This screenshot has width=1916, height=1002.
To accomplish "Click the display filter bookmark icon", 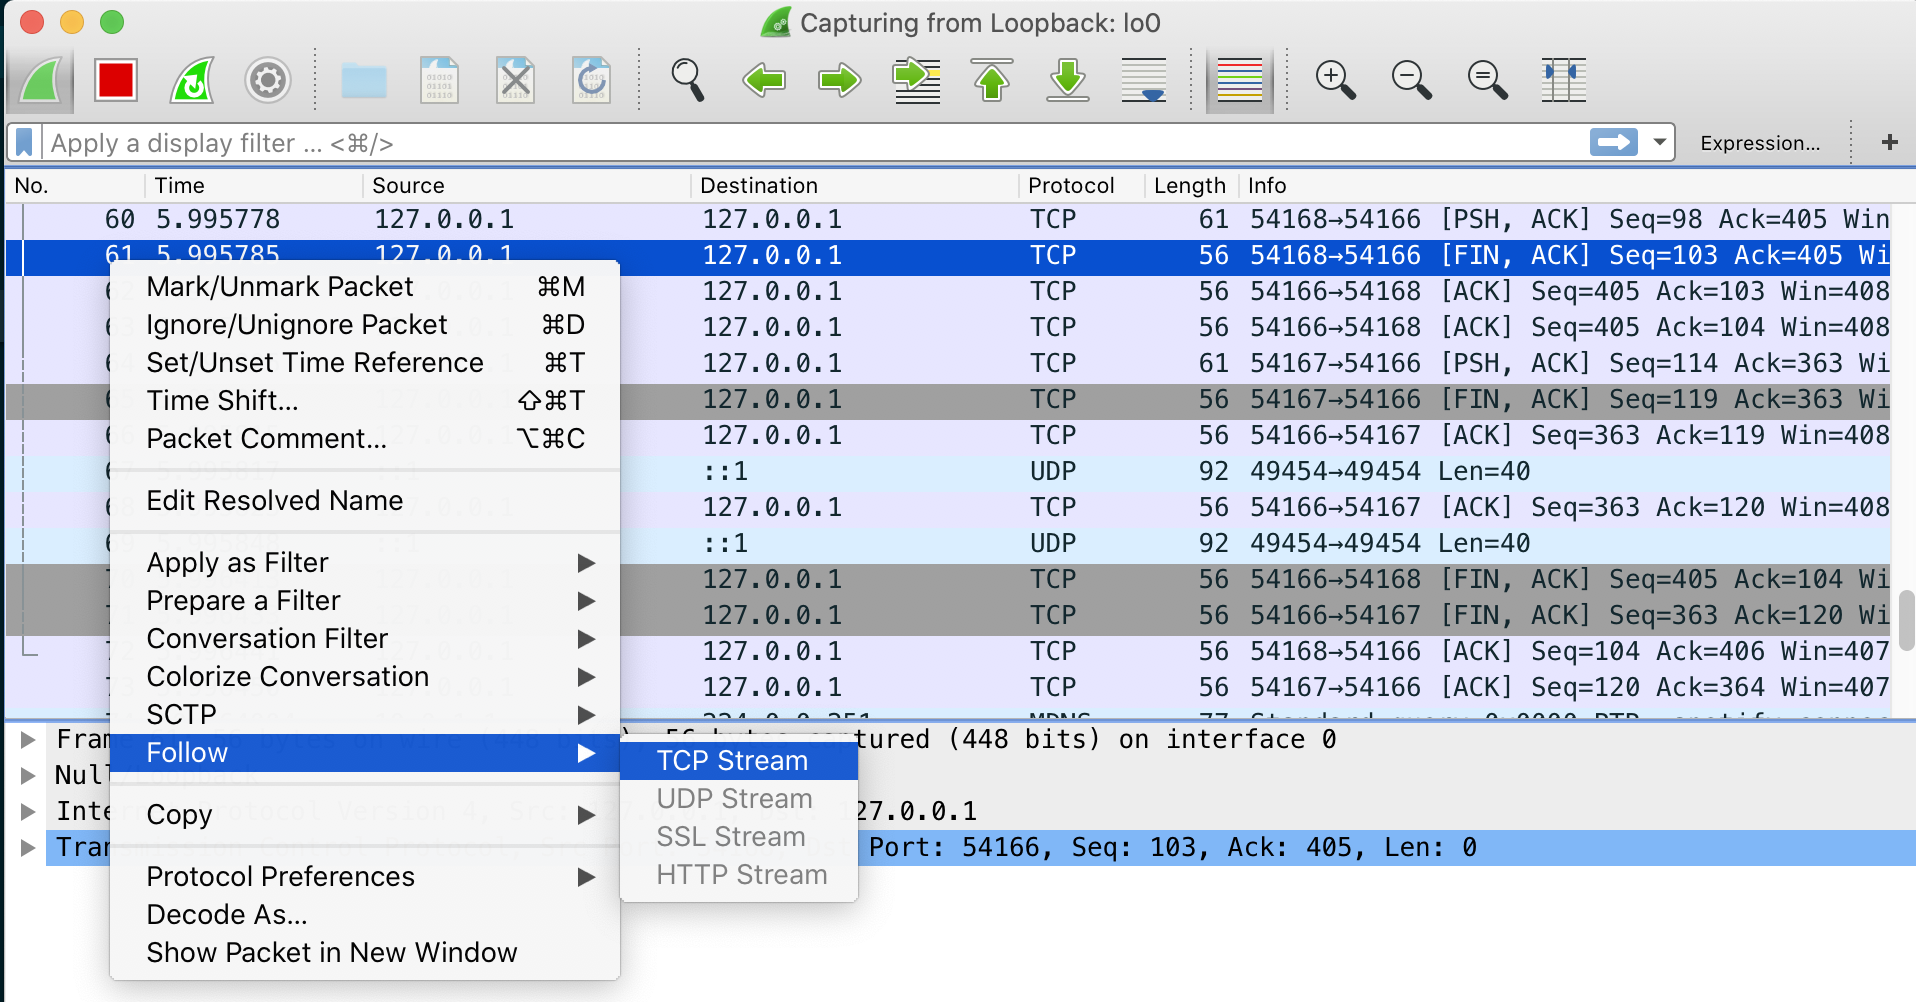I will [x=24, y=143].
